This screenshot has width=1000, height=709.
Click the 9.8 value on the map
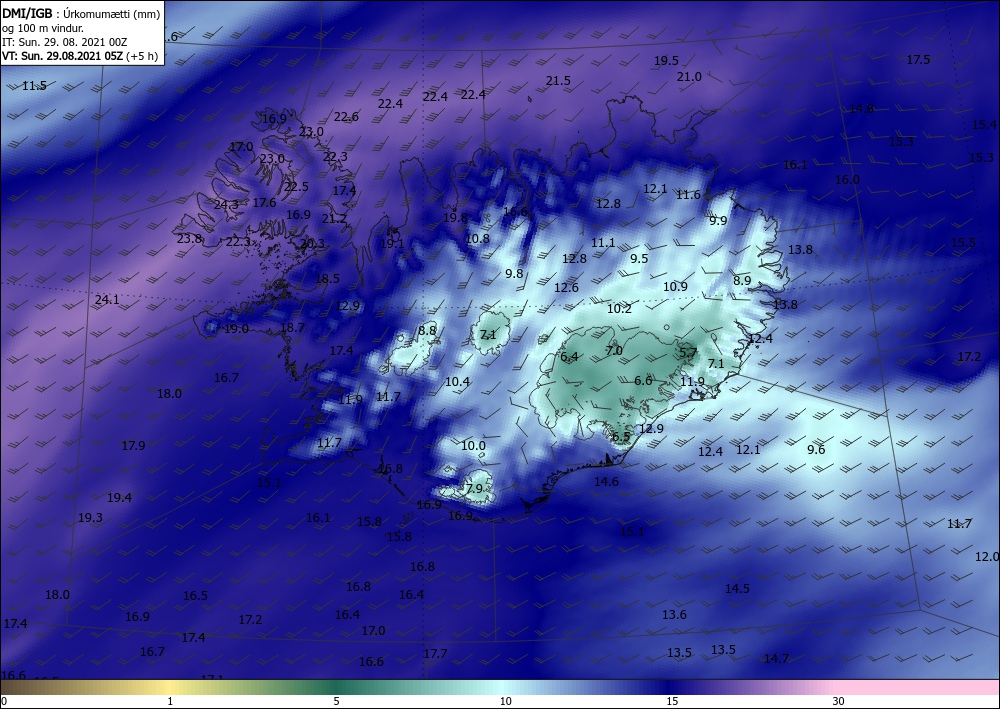(x=514, y=274)
